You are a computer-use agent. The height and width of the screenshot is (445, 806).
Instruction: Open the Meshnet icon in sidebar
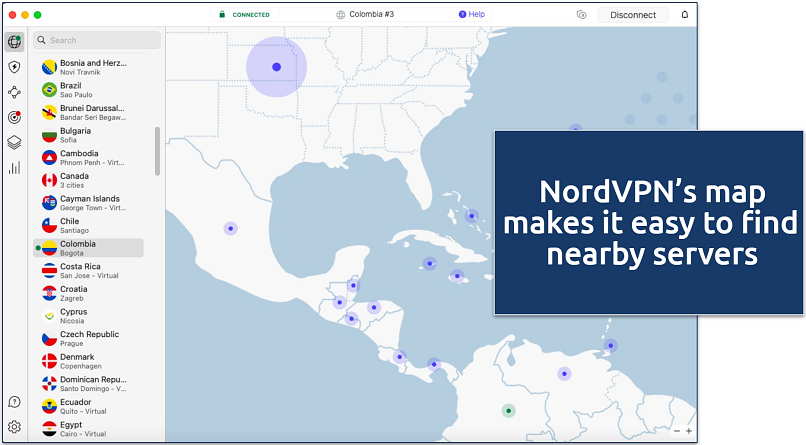[x=14, y=92]
